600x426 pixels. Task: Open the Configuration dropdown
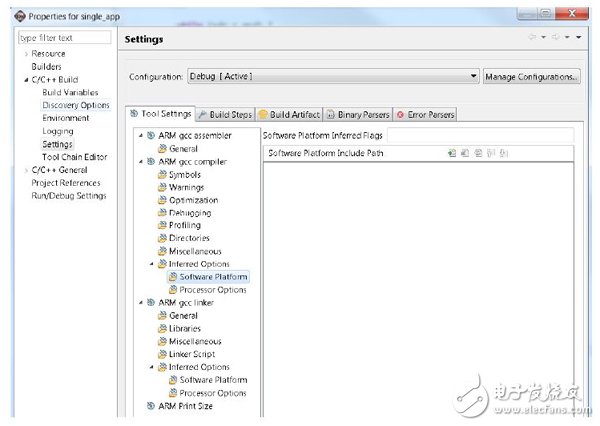473,76
